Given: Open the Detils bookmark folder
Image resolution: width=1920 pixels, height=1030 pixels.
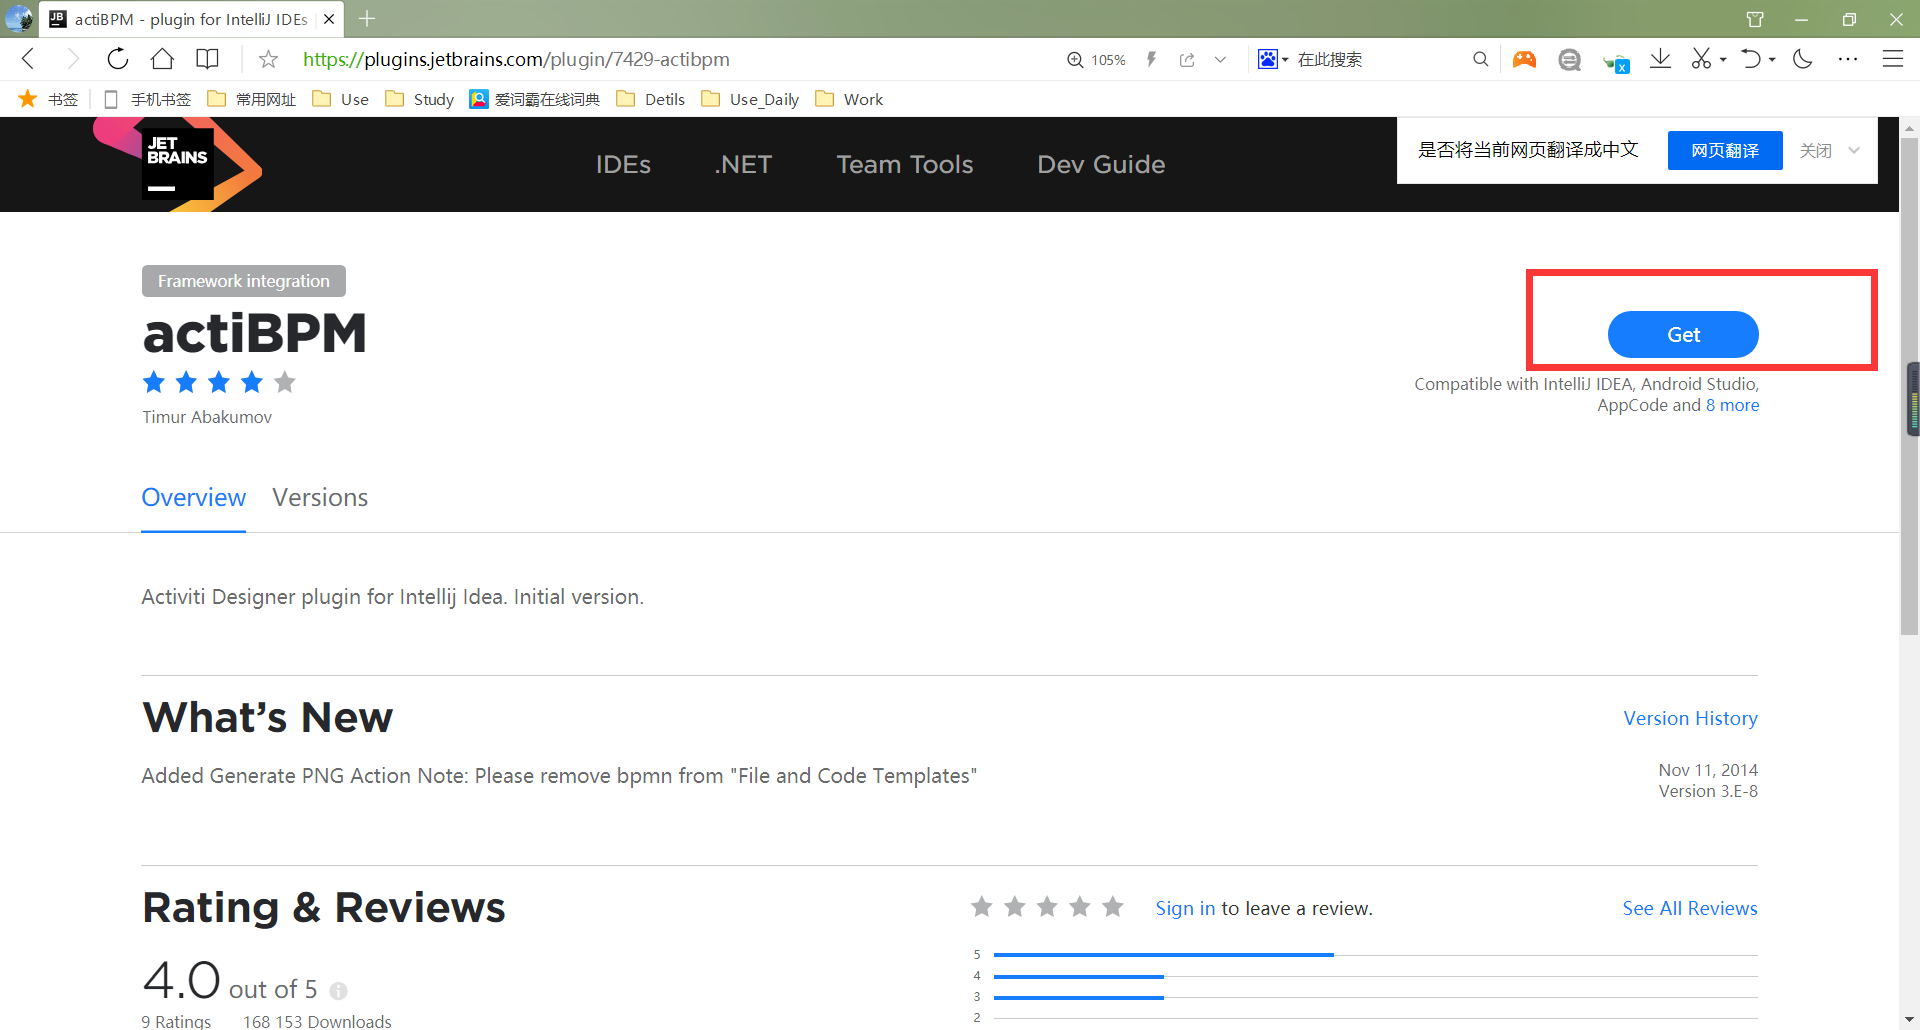Looking at the screenshot, I should click(651, 99).
